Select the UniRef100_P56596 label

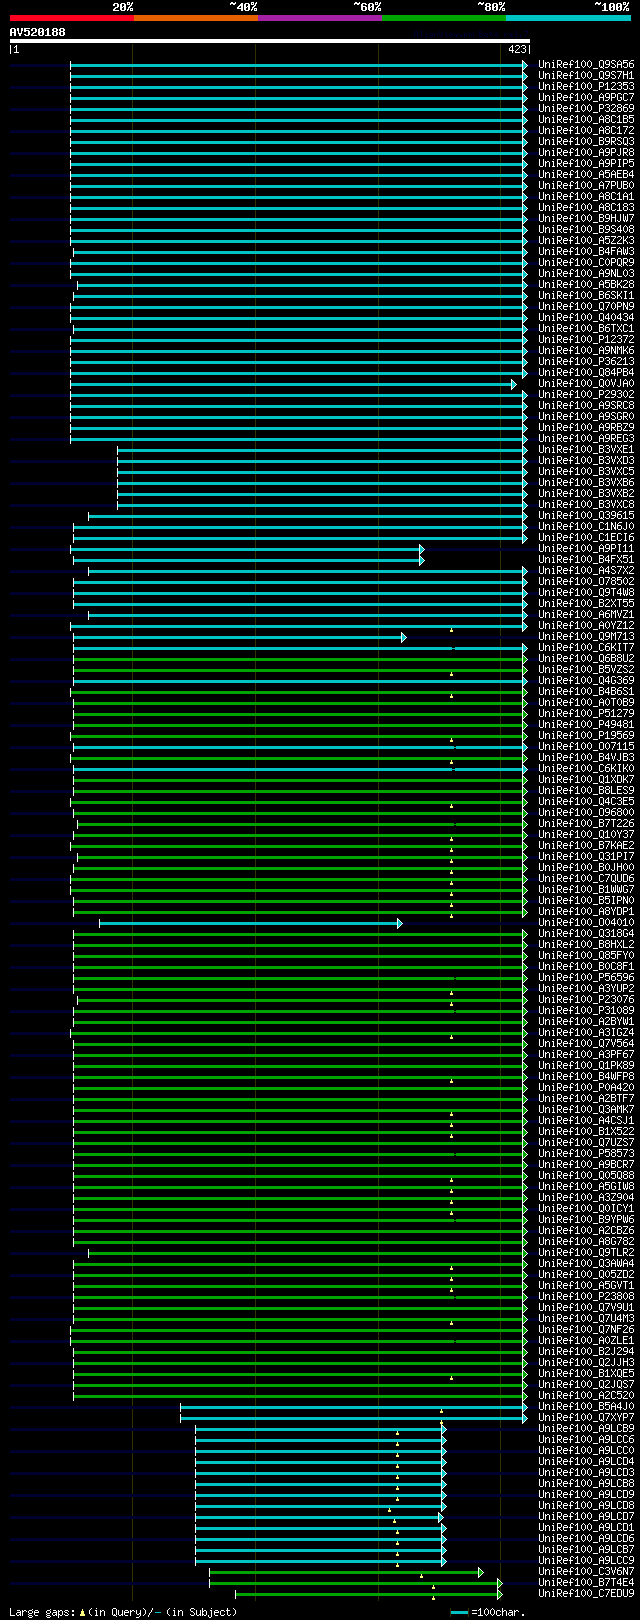coord(586,978)
